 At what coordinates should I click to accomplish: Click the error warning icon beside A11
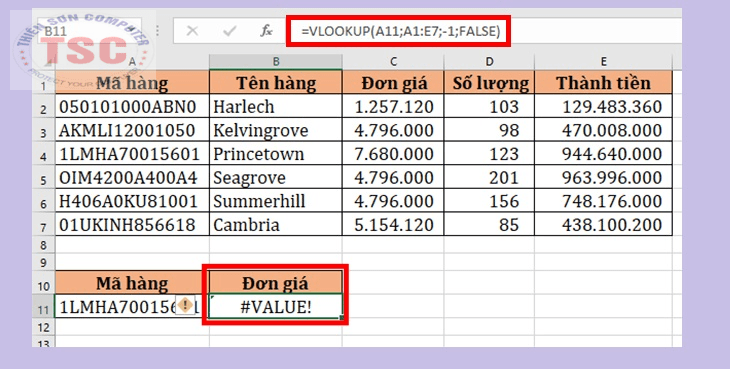coord(186,306)
